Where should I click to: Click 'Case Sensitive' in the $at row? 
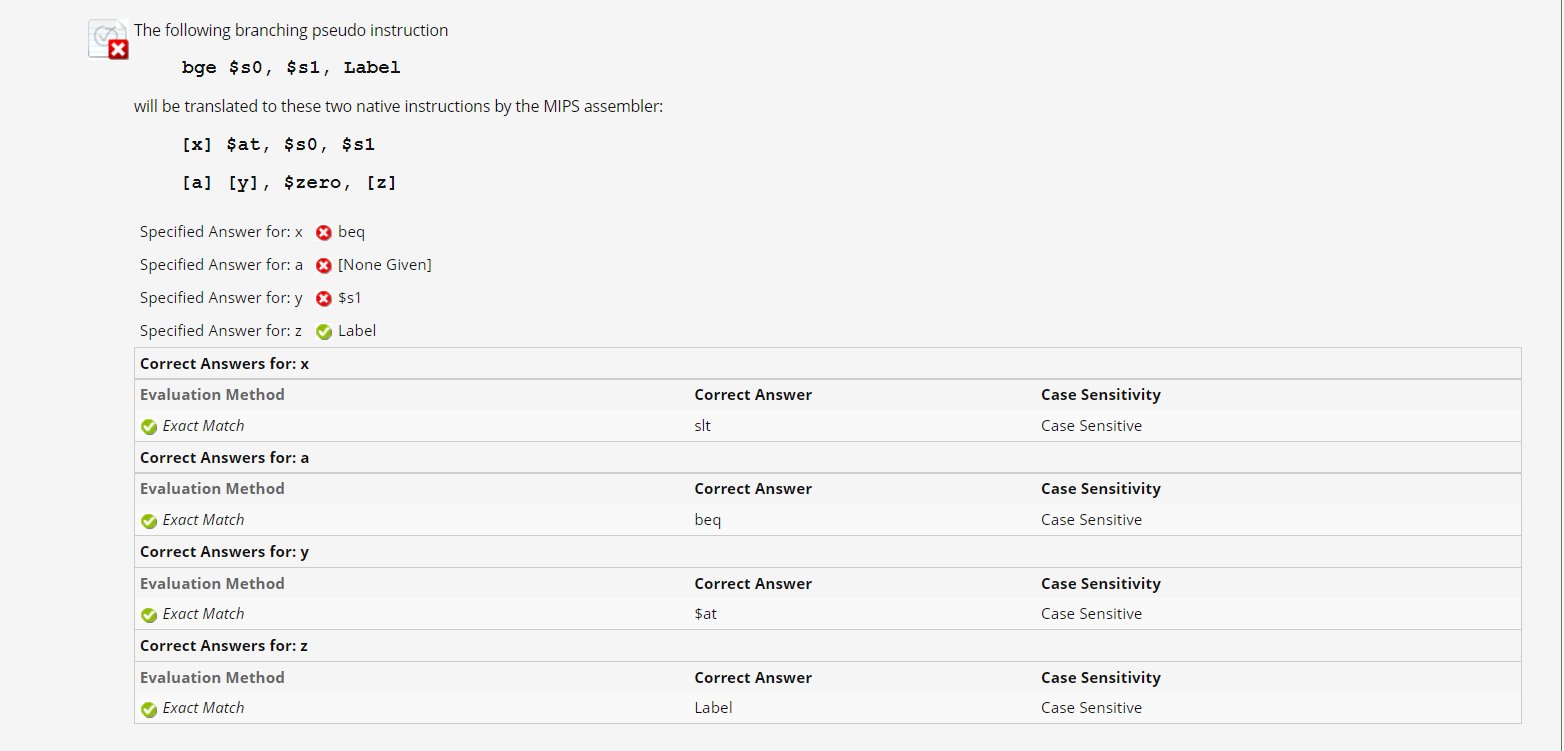click(x=1091, y=614)
